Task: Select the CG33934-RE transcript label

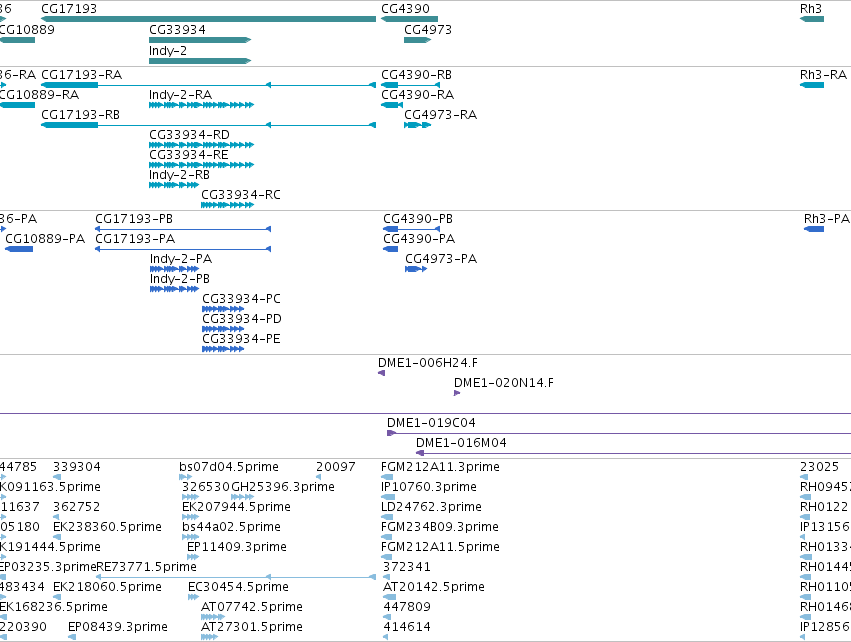Action: tap(189, 155)
